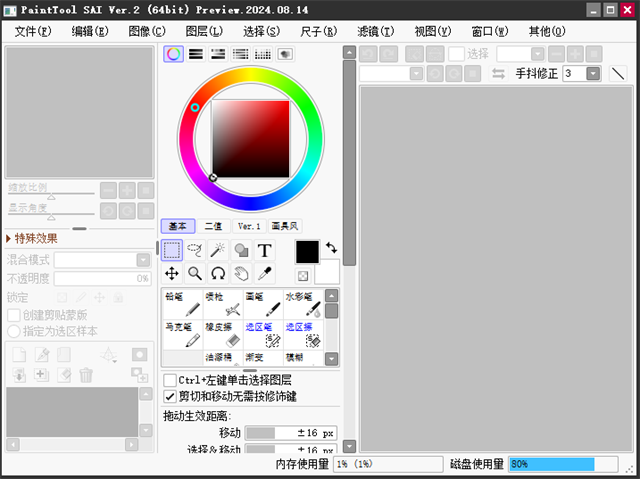Toggle the color mixer panel
The image size is (640, 479).
(x=240, y=54)
